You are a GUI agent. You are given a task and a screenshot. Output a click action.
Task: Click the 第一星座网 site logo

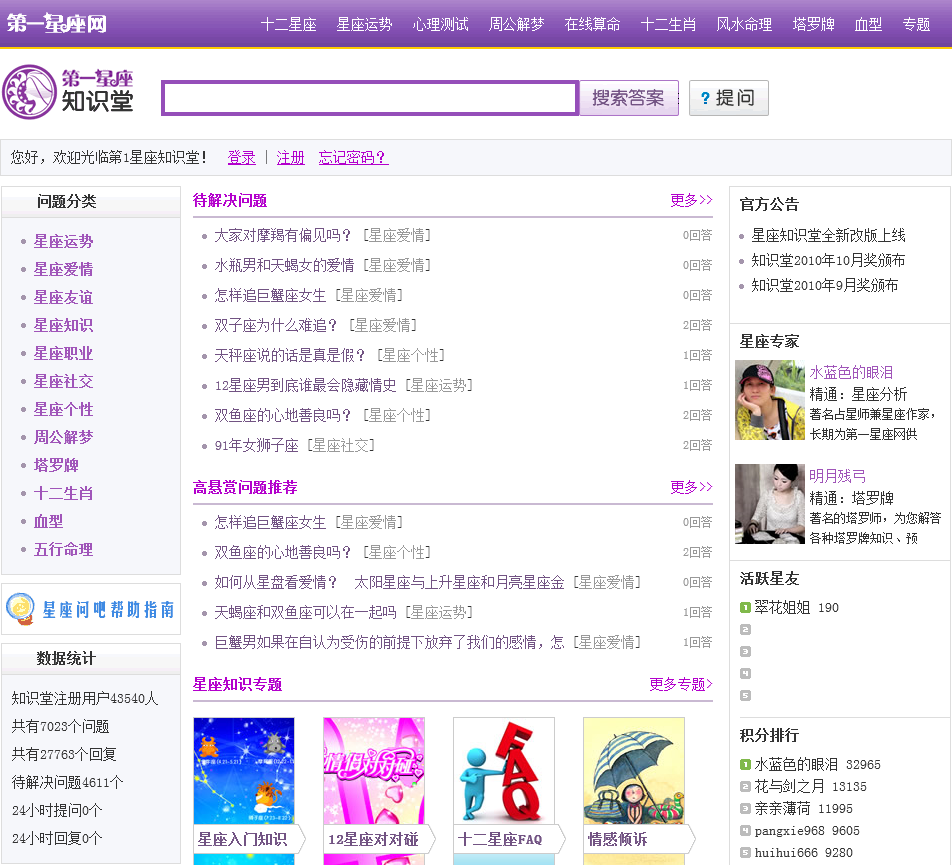coord(56,24)
